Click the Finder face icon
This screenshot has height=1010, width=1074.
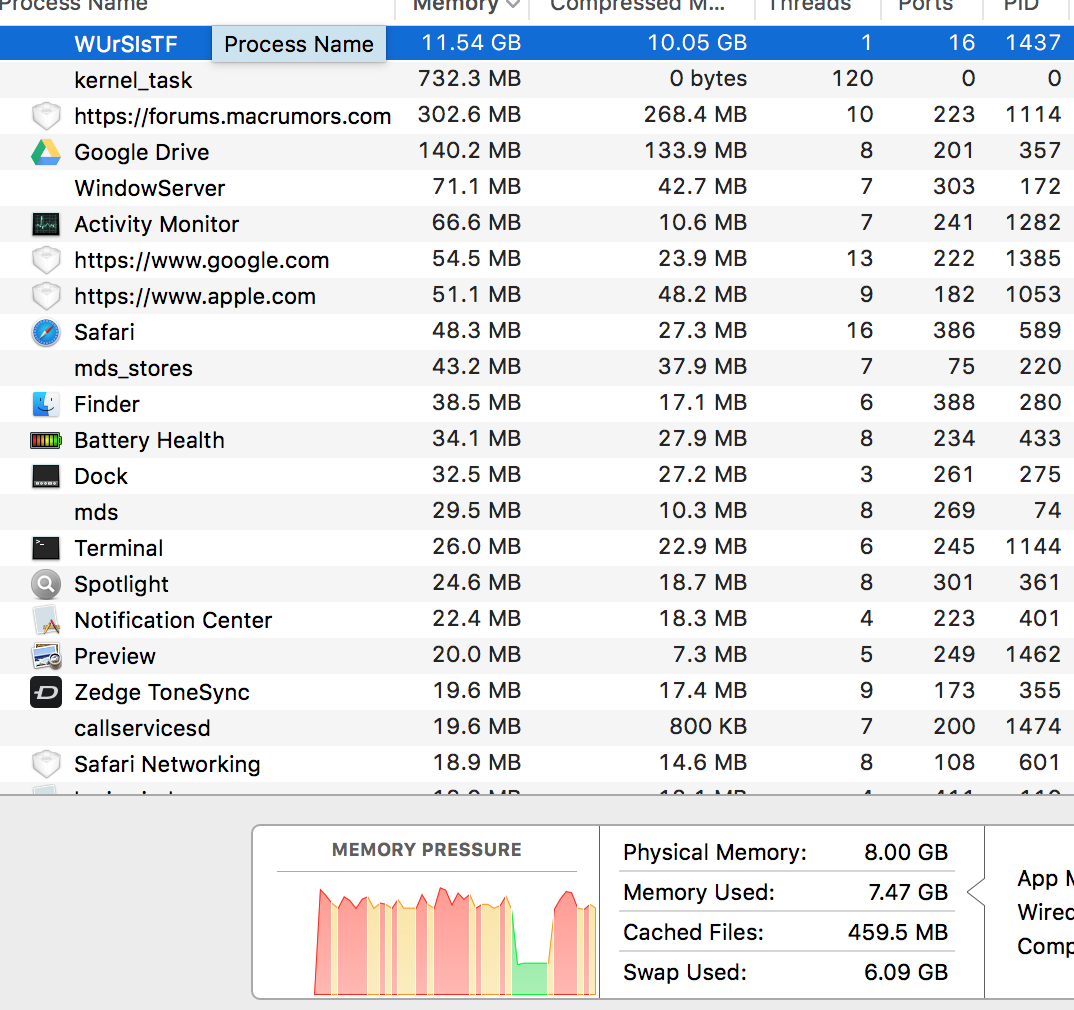(x=46, y=404)
